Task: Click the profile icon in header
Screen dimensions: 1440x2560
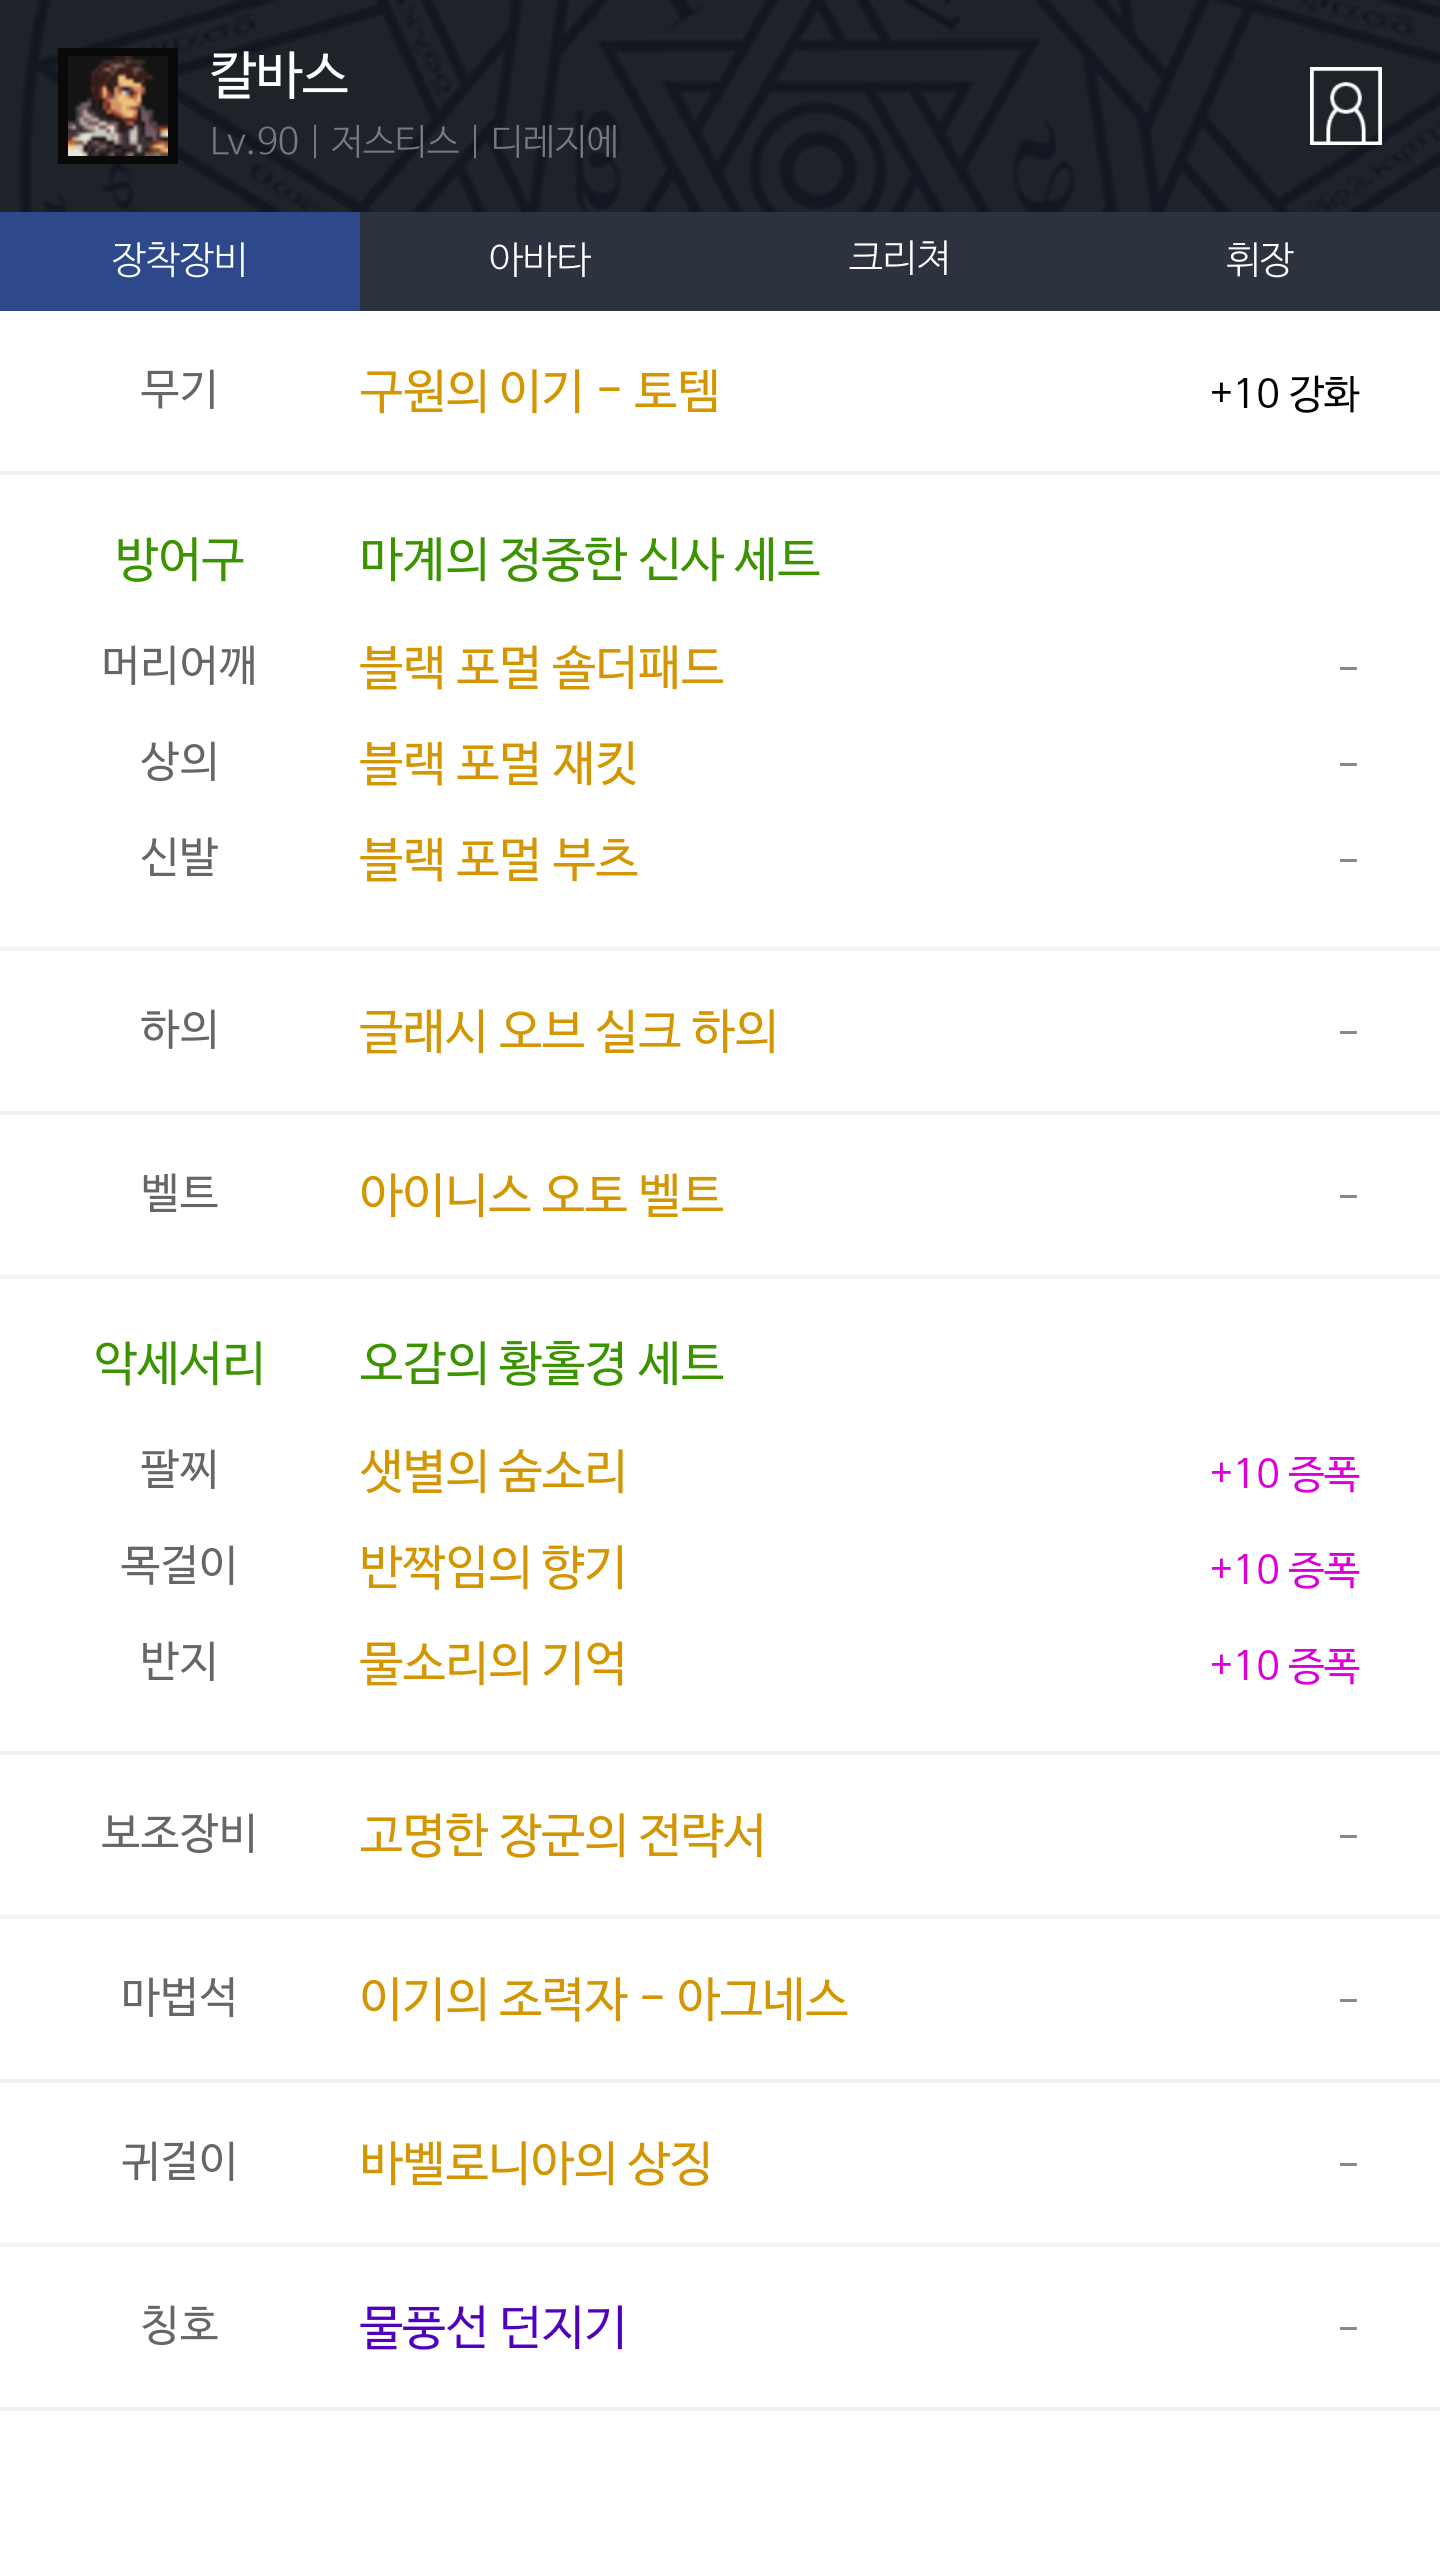Action: point(1345,106)
